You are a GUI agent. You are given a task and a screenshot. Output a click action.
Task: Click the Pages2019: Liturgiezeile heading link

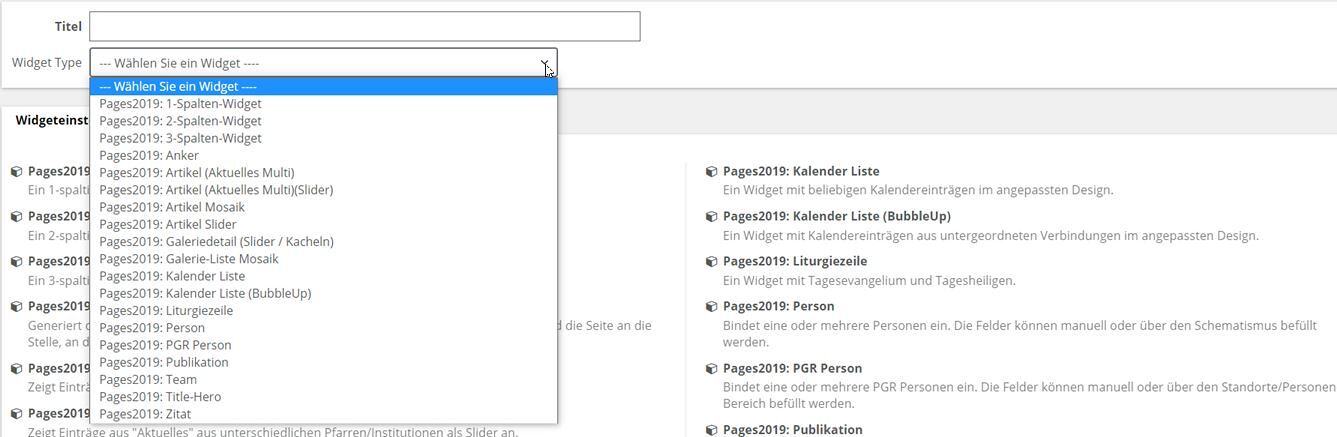coord(794,261)
